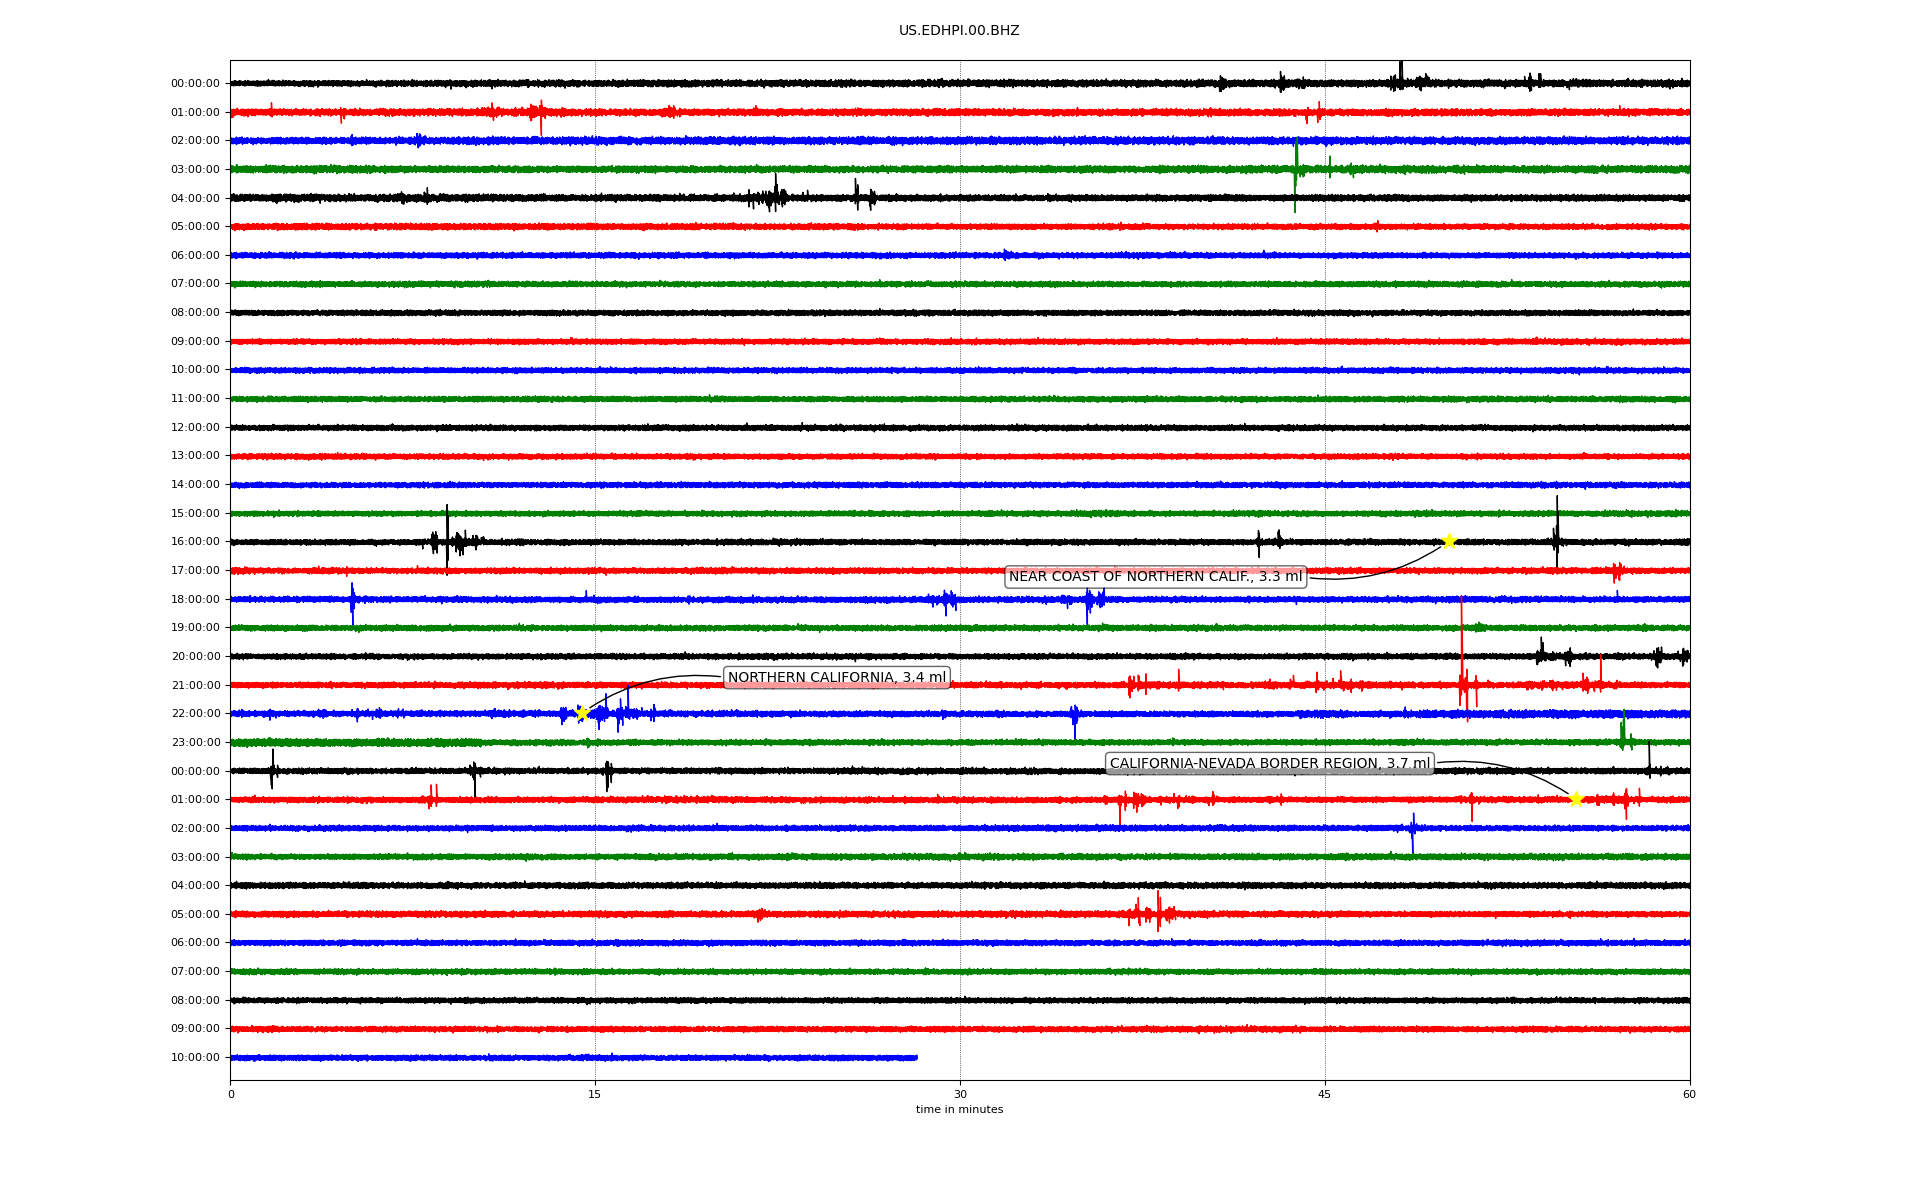1920x1200 pixels.
Task: Click the 18:00:00 row label
Action: 195,600
